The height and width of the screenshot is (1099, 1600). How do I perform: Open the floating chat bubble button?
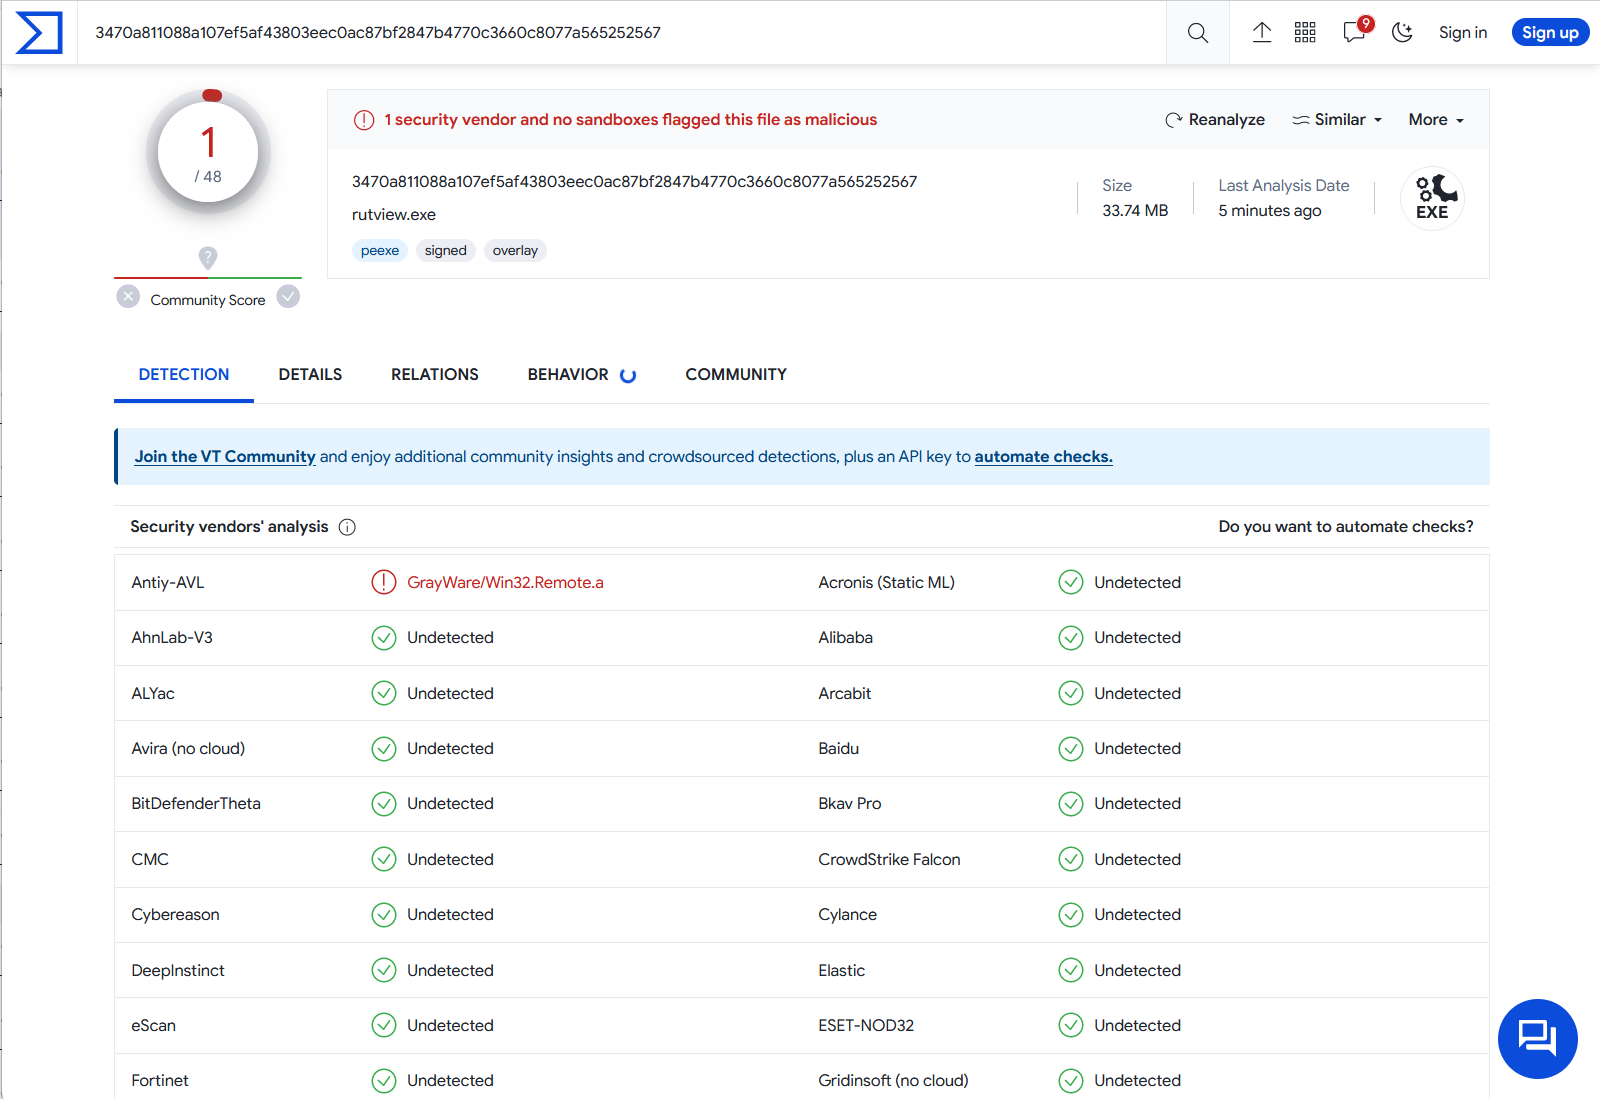pos(1537,1038)
